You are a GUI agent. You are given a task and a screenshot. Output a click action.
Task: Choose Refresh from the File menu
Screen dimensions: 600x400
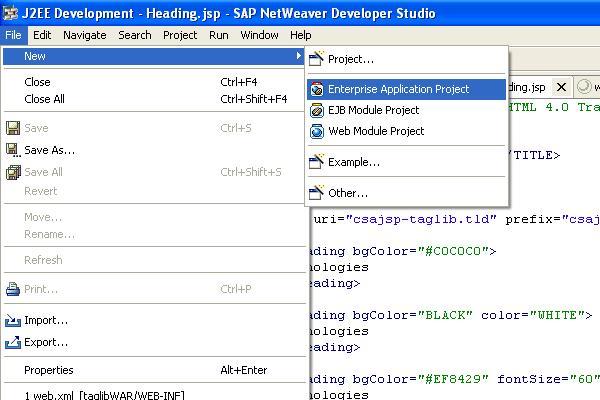(x=43, y=260)
